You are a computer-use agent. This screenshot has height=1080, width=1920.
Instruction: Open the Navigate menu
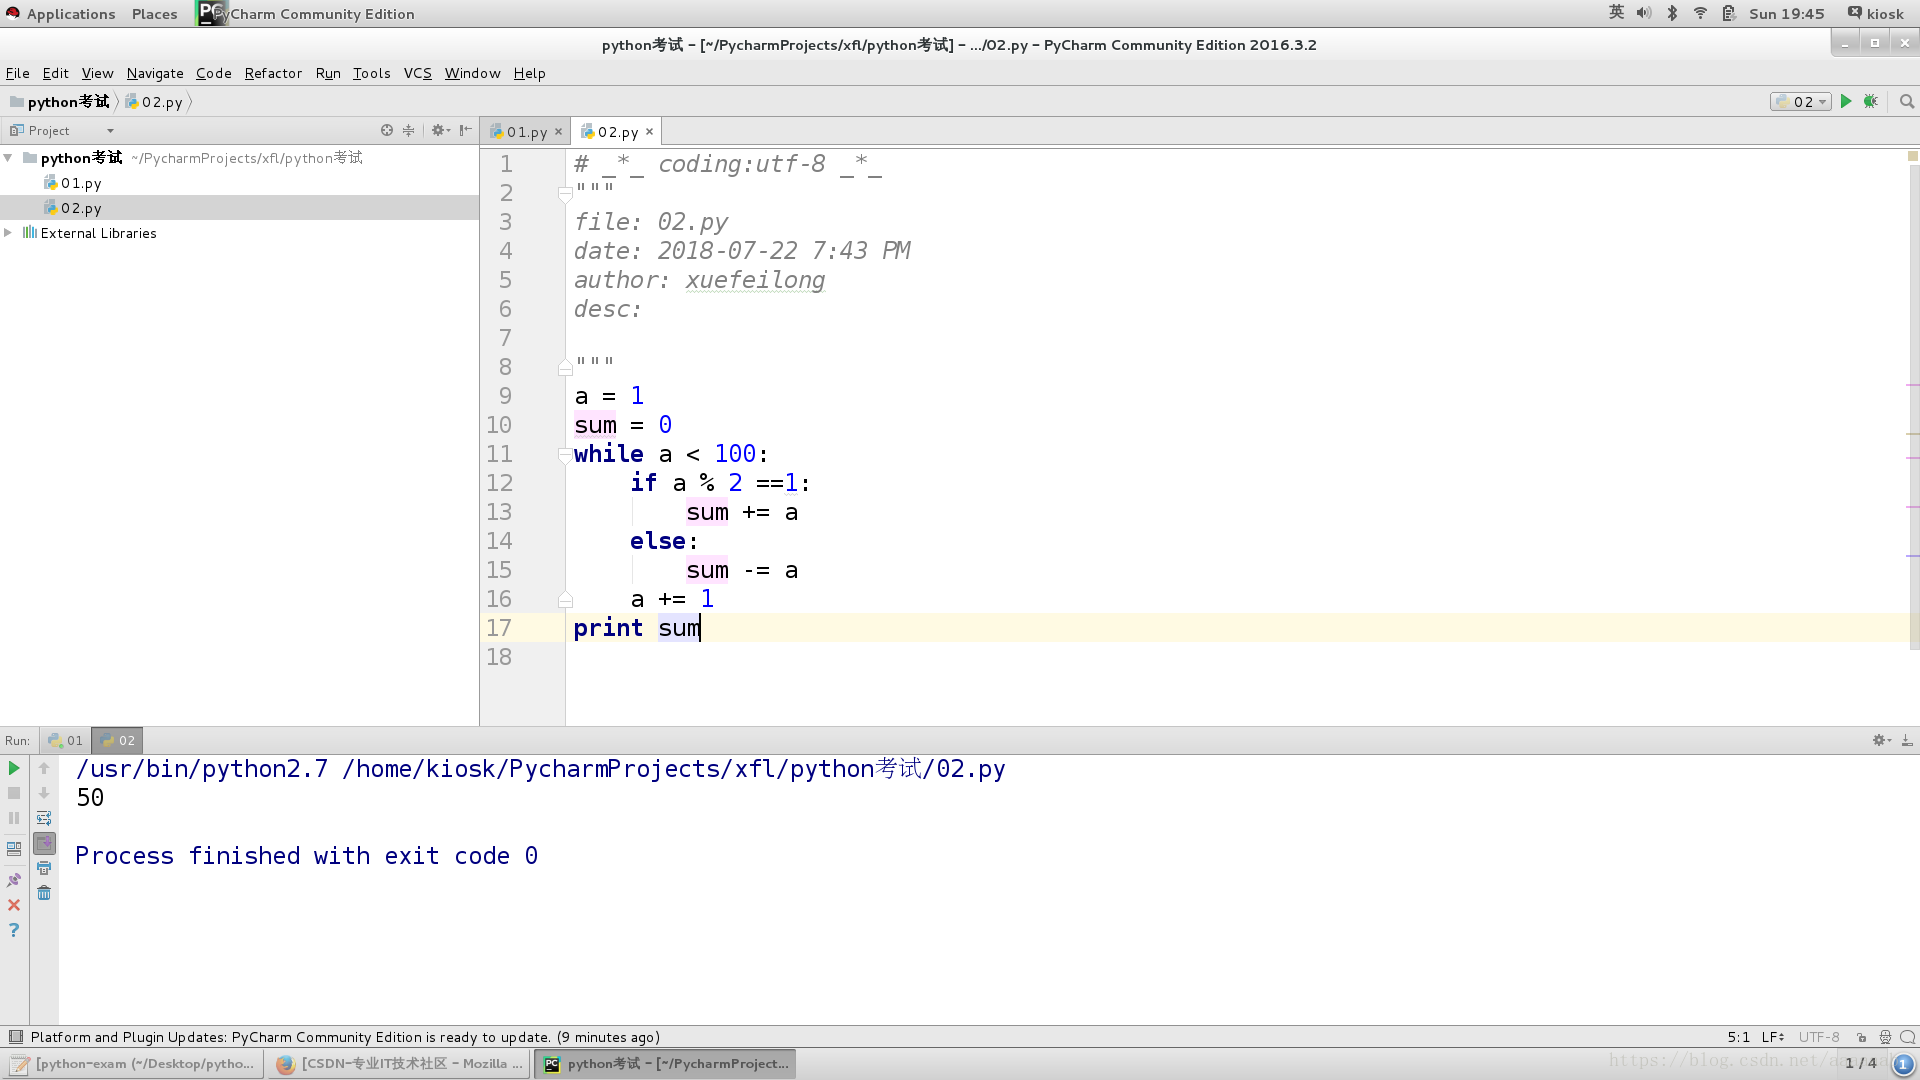tap(155, 73)
